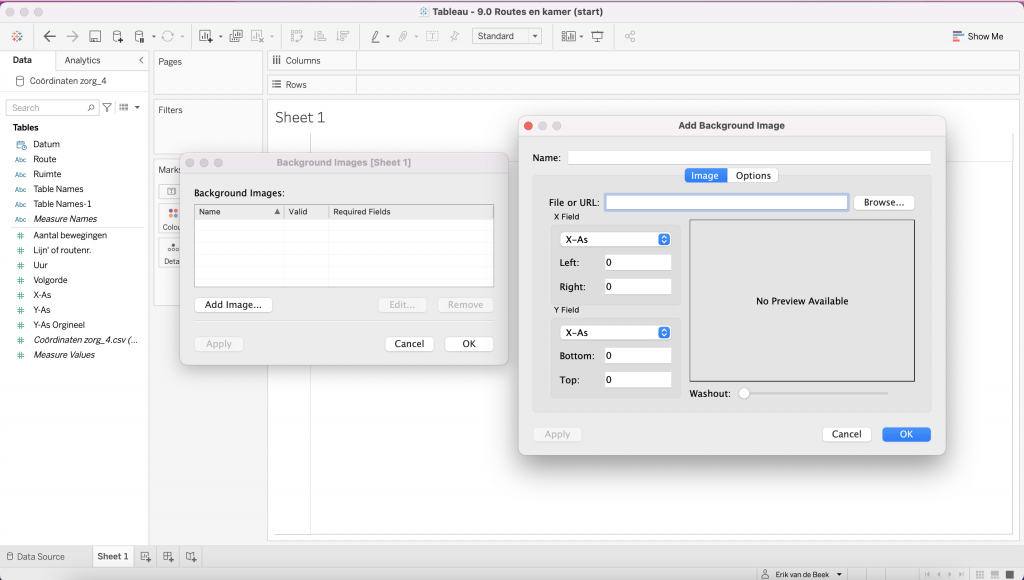Open the Data Source tab
This screenshot has height=580, width=1024.
(36, 556)
